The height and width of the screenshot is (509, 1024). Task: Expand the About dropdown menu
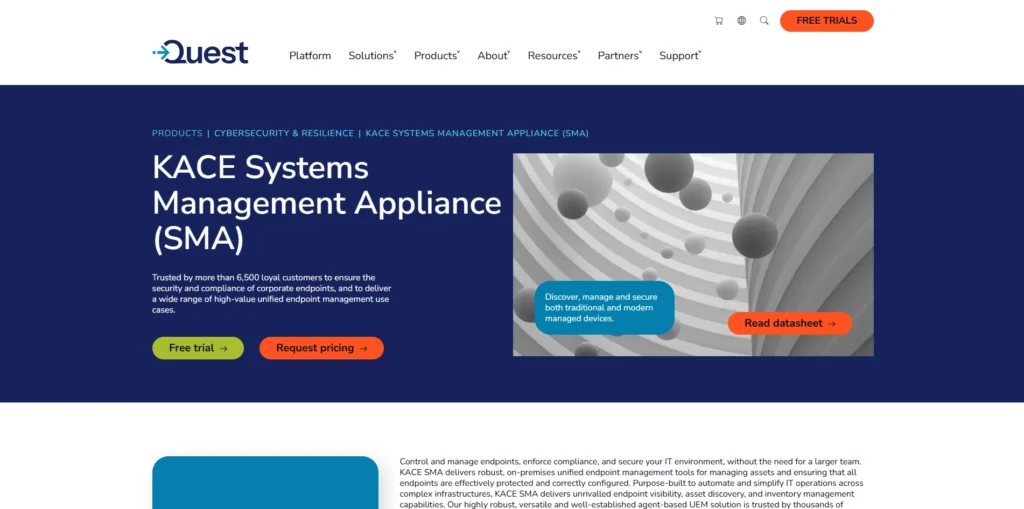[494, 56]
